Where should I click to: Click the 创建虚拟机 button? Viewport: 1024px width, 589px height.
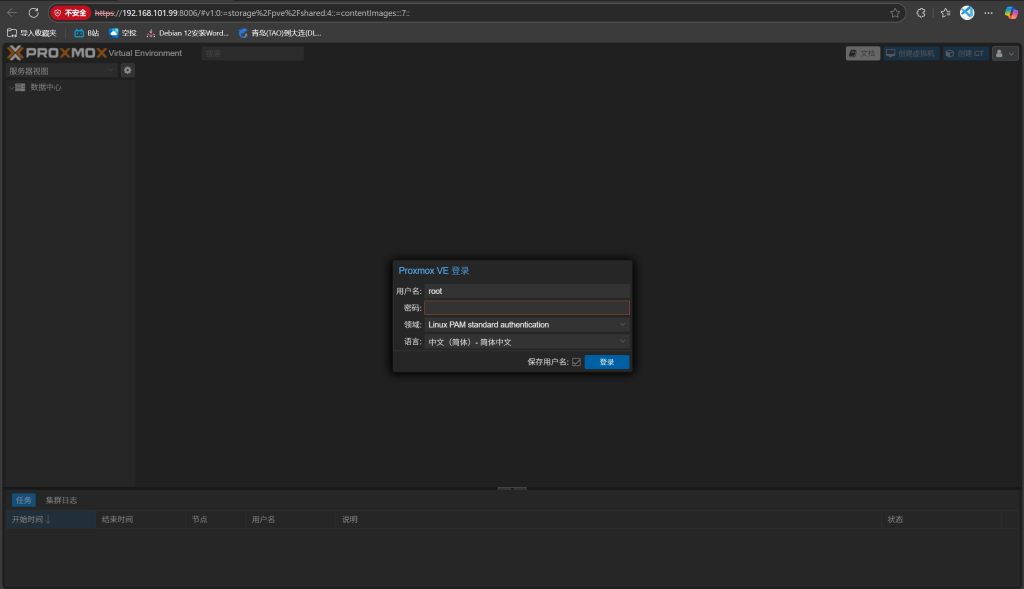click(912, 53)
